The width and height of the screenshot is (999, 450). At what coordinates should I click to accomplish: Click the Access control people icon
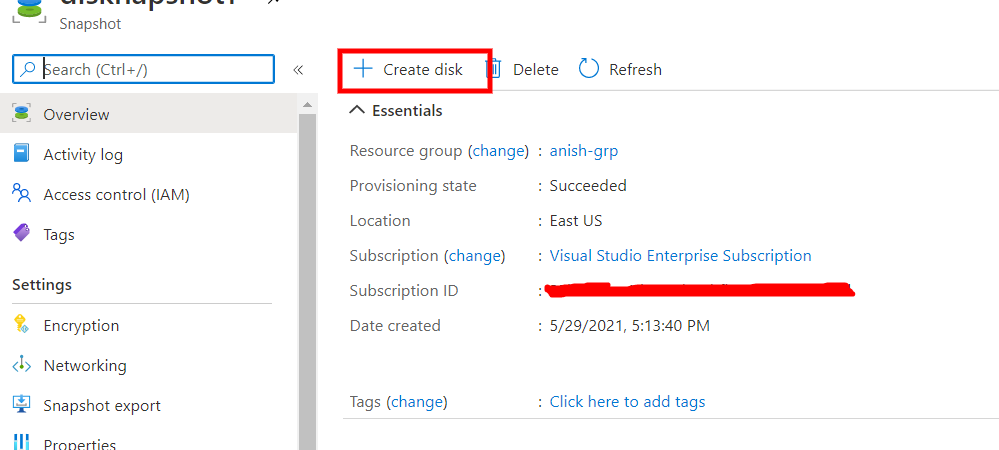click(x=22, y=194)
